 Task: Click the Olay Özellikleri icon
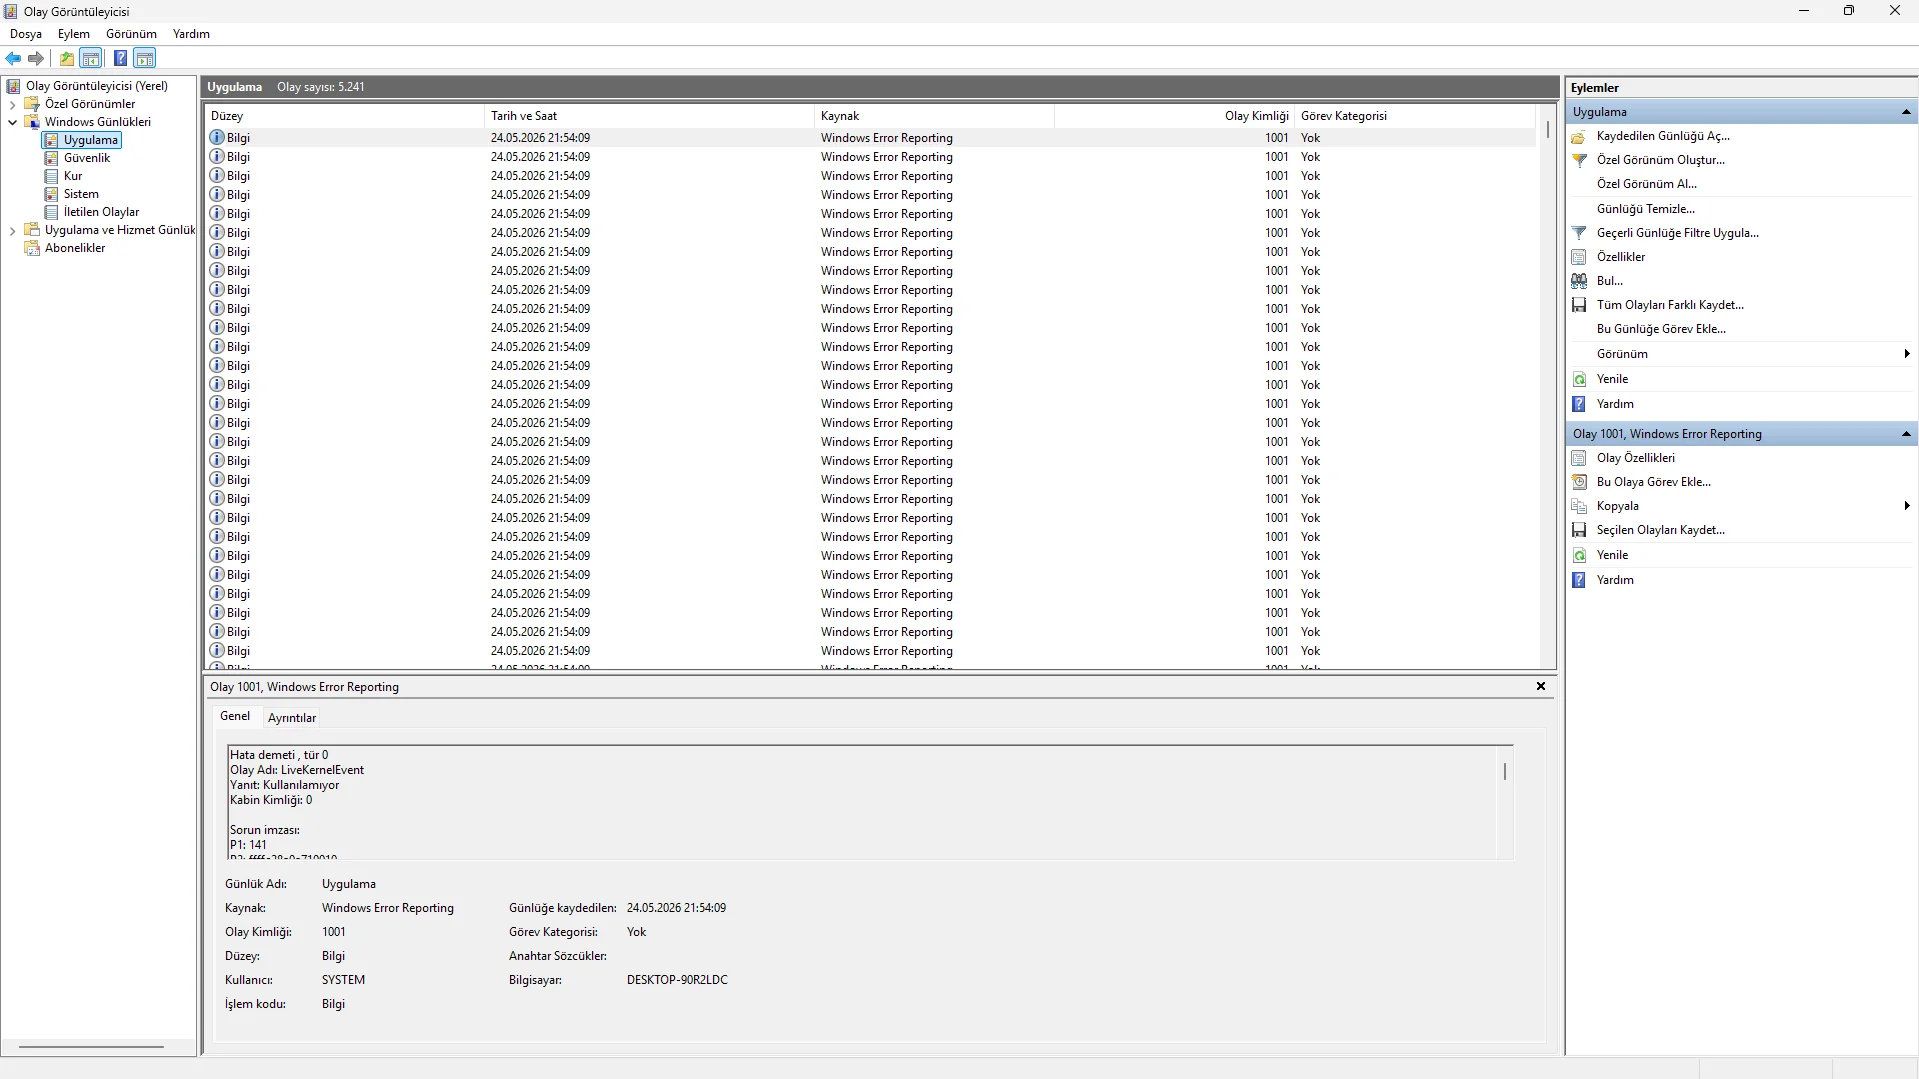pos(1579,458)
